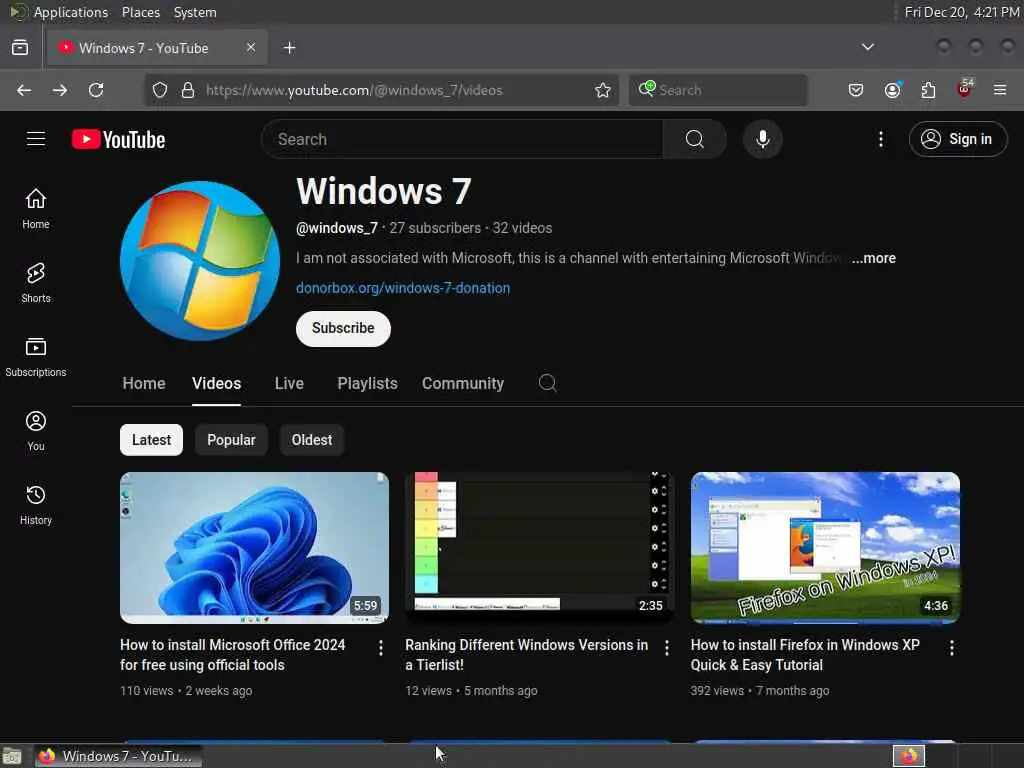Switch to the Videos tab
The width and height of the screenshot is (1024, 768).
pos(216,383)
